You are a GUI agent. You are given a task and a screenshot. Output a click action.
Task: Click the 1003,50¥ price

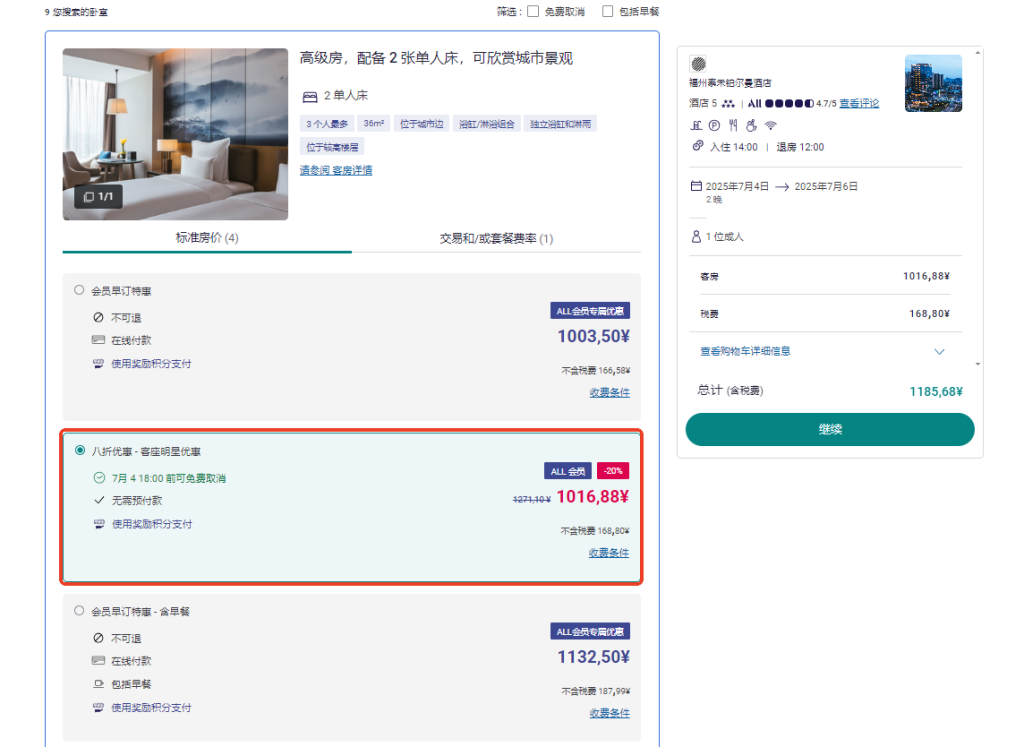593,336
